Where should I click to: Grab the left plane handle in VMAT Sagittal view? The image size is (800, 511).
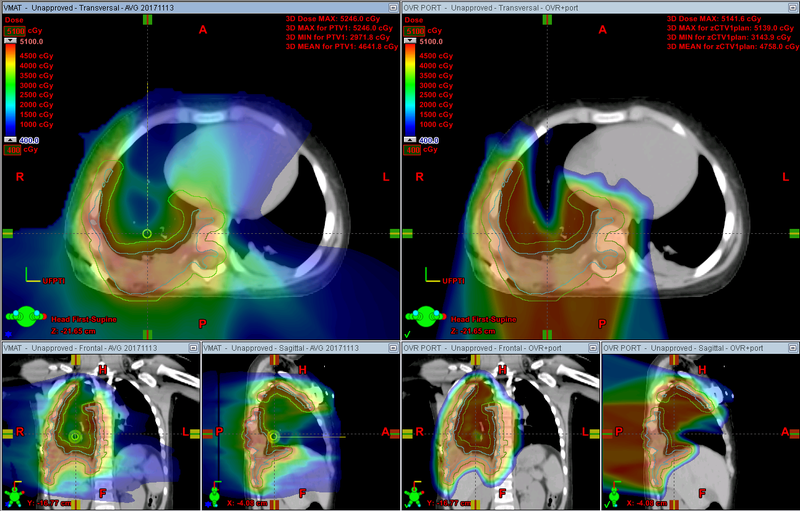[x=208, y=433]
